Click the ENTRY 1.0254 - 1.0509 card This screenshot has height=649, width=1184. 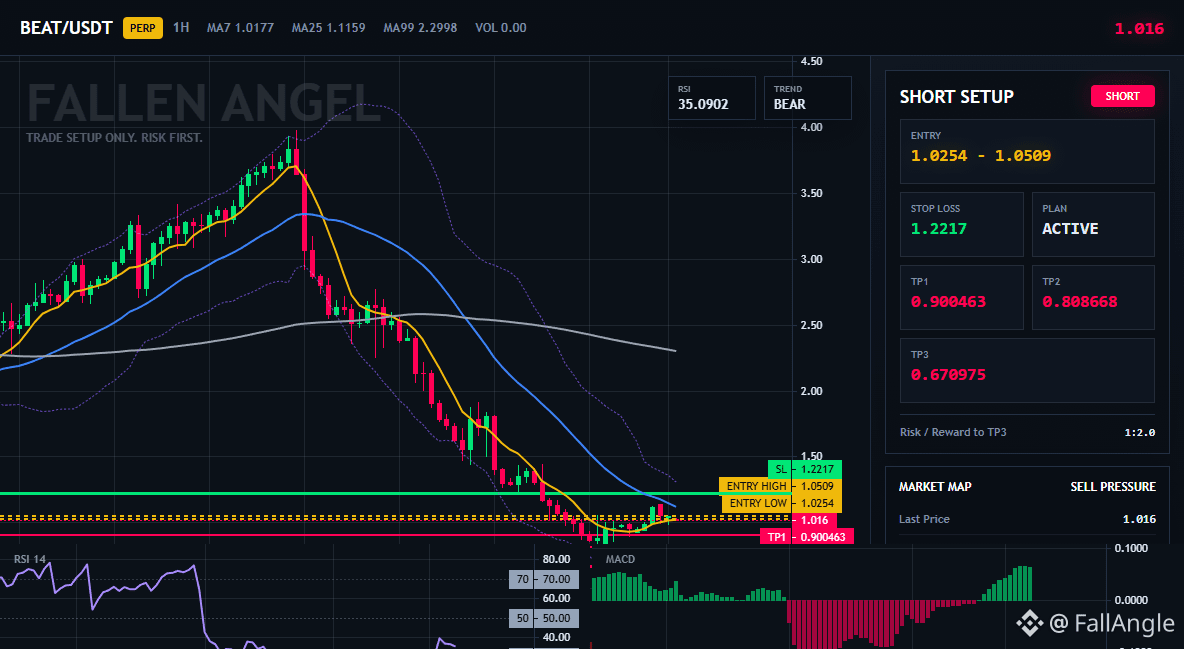[1027, 151]
